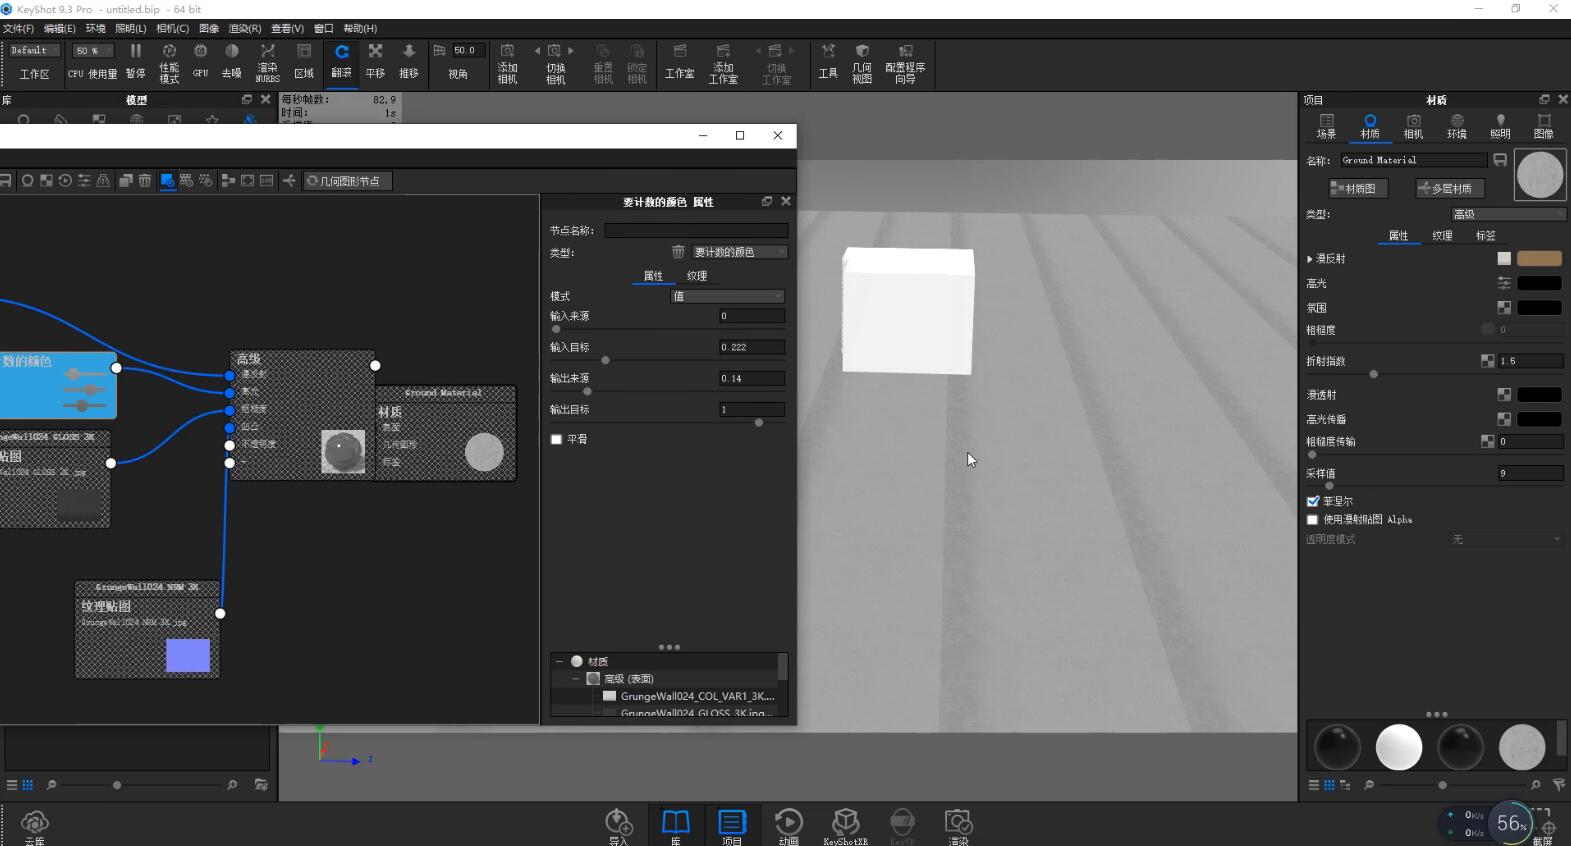Viewport: 1571px width, 846px height.
Task: Toggle 性能模式 performance mode icon
Action: tap(169, 52)
